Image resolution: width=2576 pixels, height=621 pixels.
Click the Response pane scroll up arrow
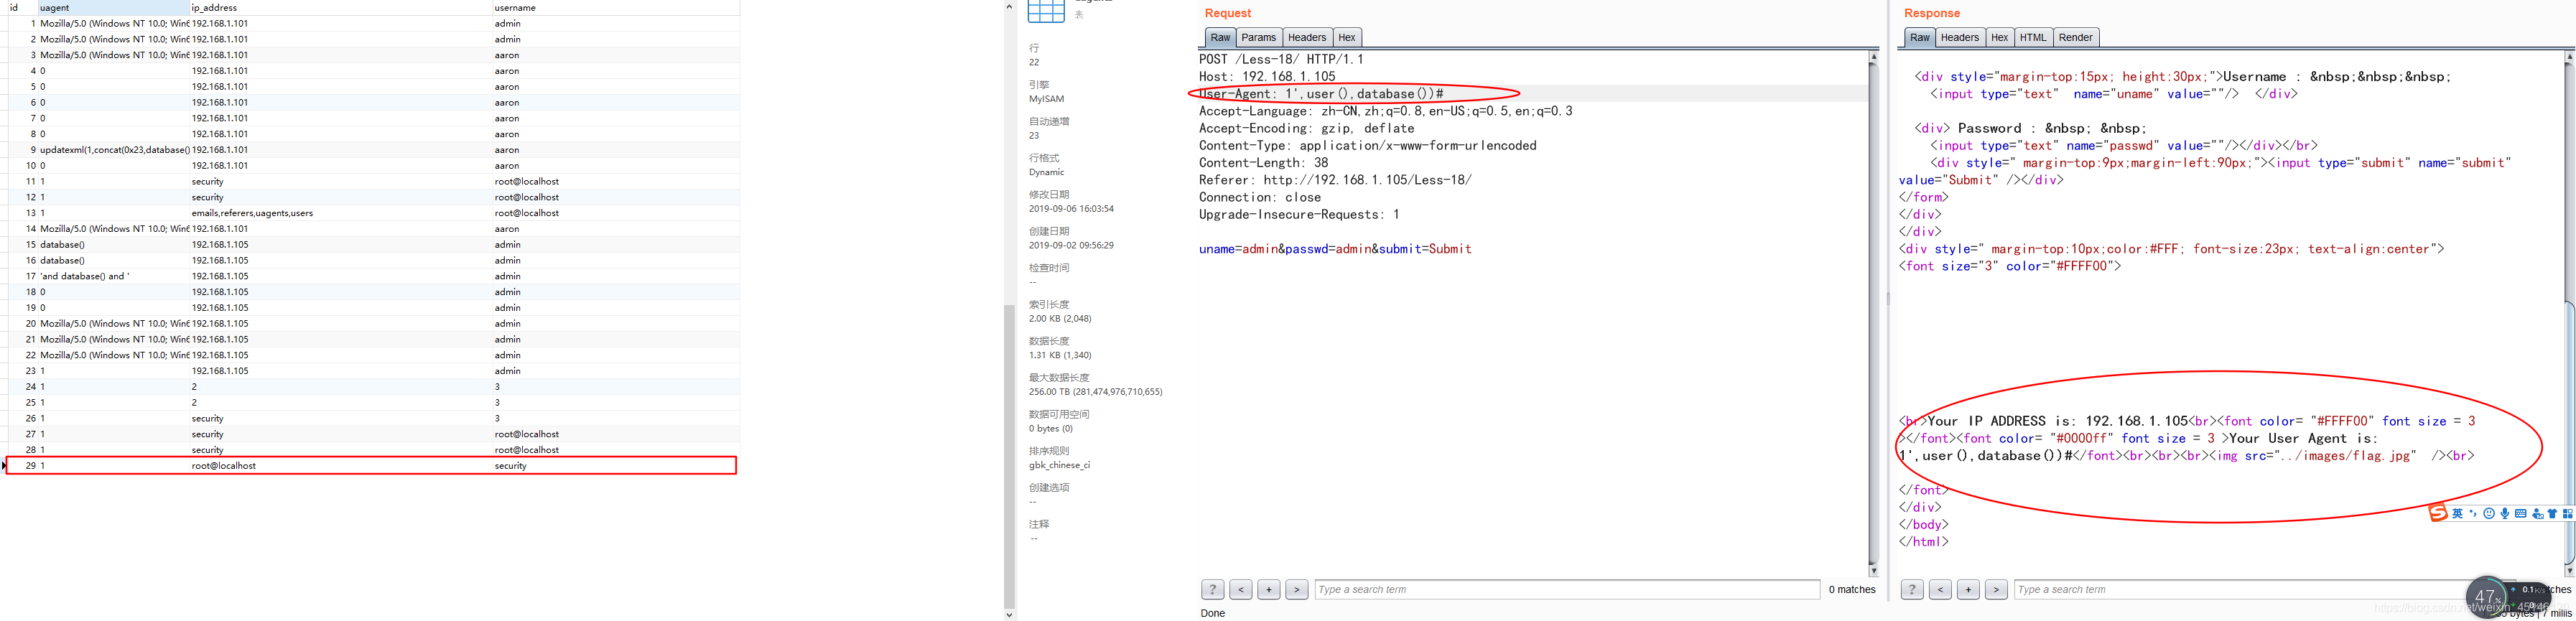pyautogui.click(x=2569, y=57)
